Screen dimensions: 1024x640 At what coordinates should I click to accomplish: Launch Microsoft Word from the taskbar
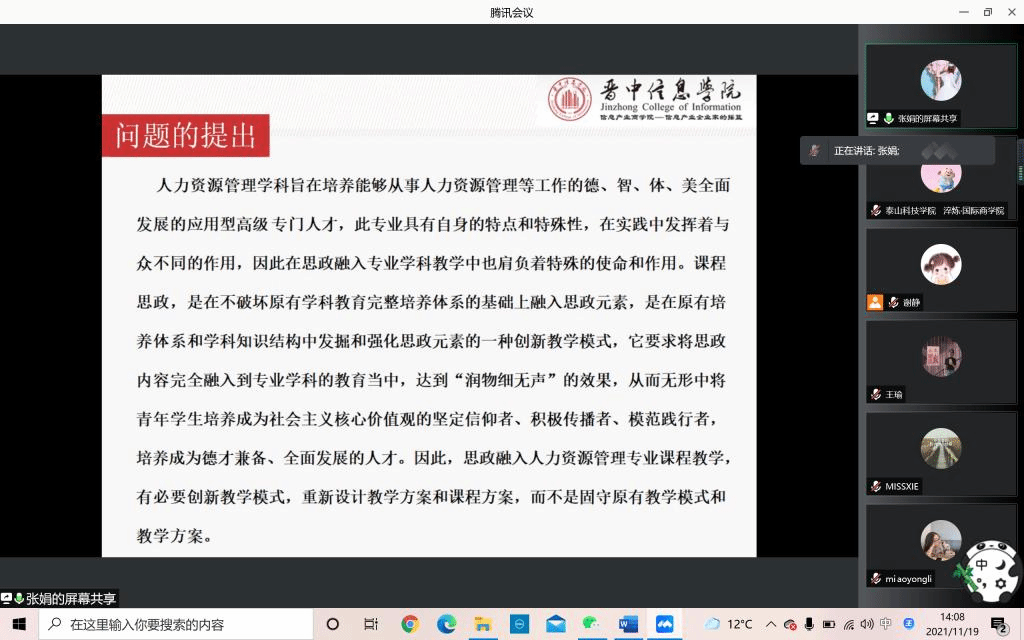(x=628, y=624)
